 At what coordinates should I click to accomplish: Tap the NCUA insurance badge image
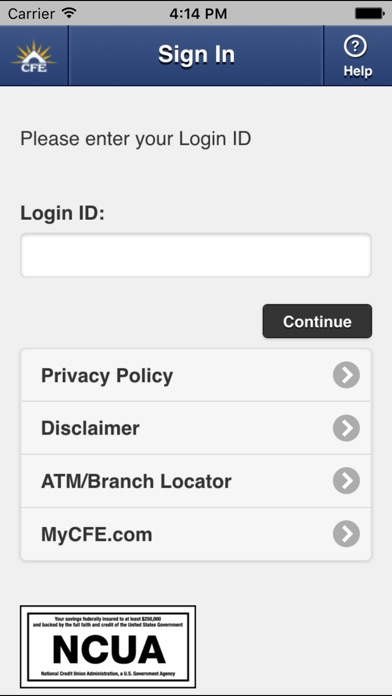108,646
